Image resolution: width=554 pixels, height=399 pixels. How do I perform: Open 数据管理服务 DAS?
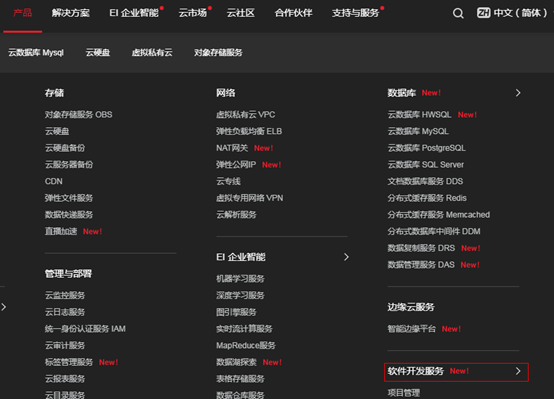click(x=421, y=265)
